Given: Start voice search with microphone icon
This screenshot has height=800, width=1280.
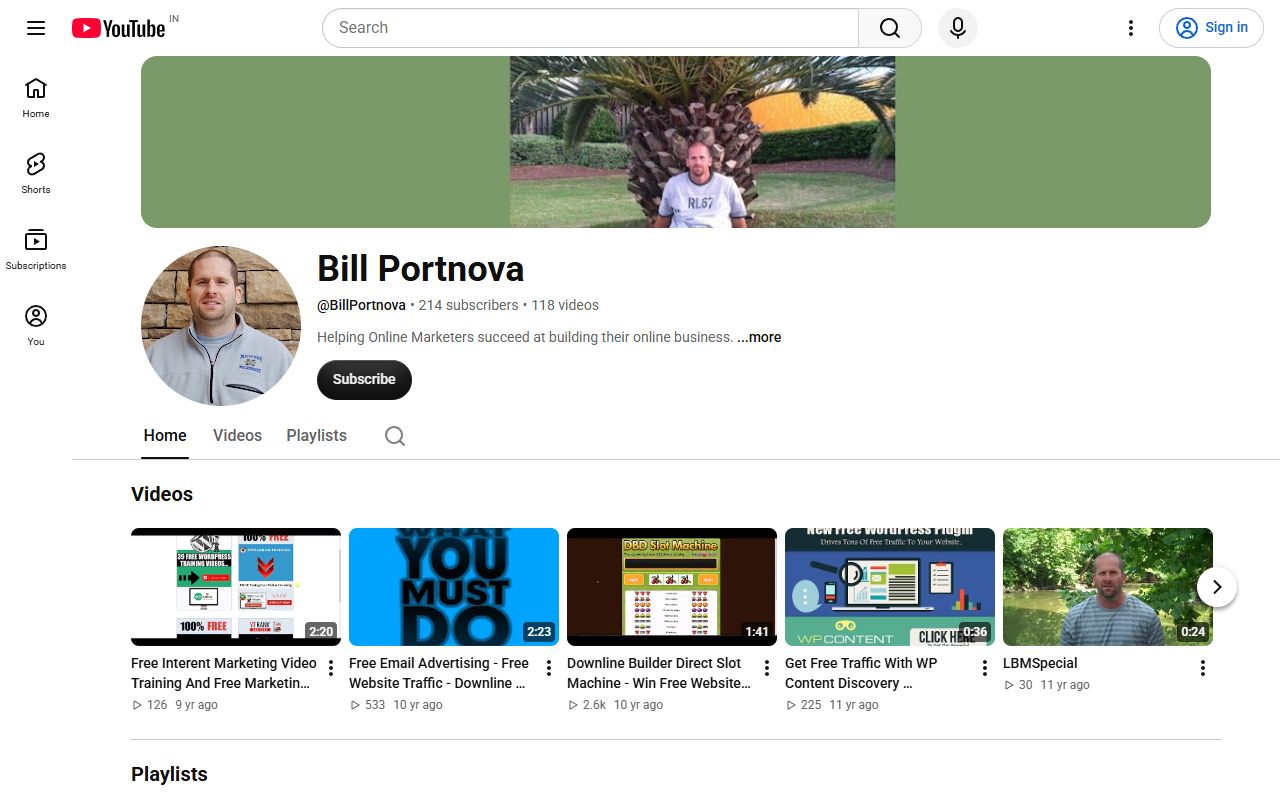Looking at the screenshot, I should point(958,28).
